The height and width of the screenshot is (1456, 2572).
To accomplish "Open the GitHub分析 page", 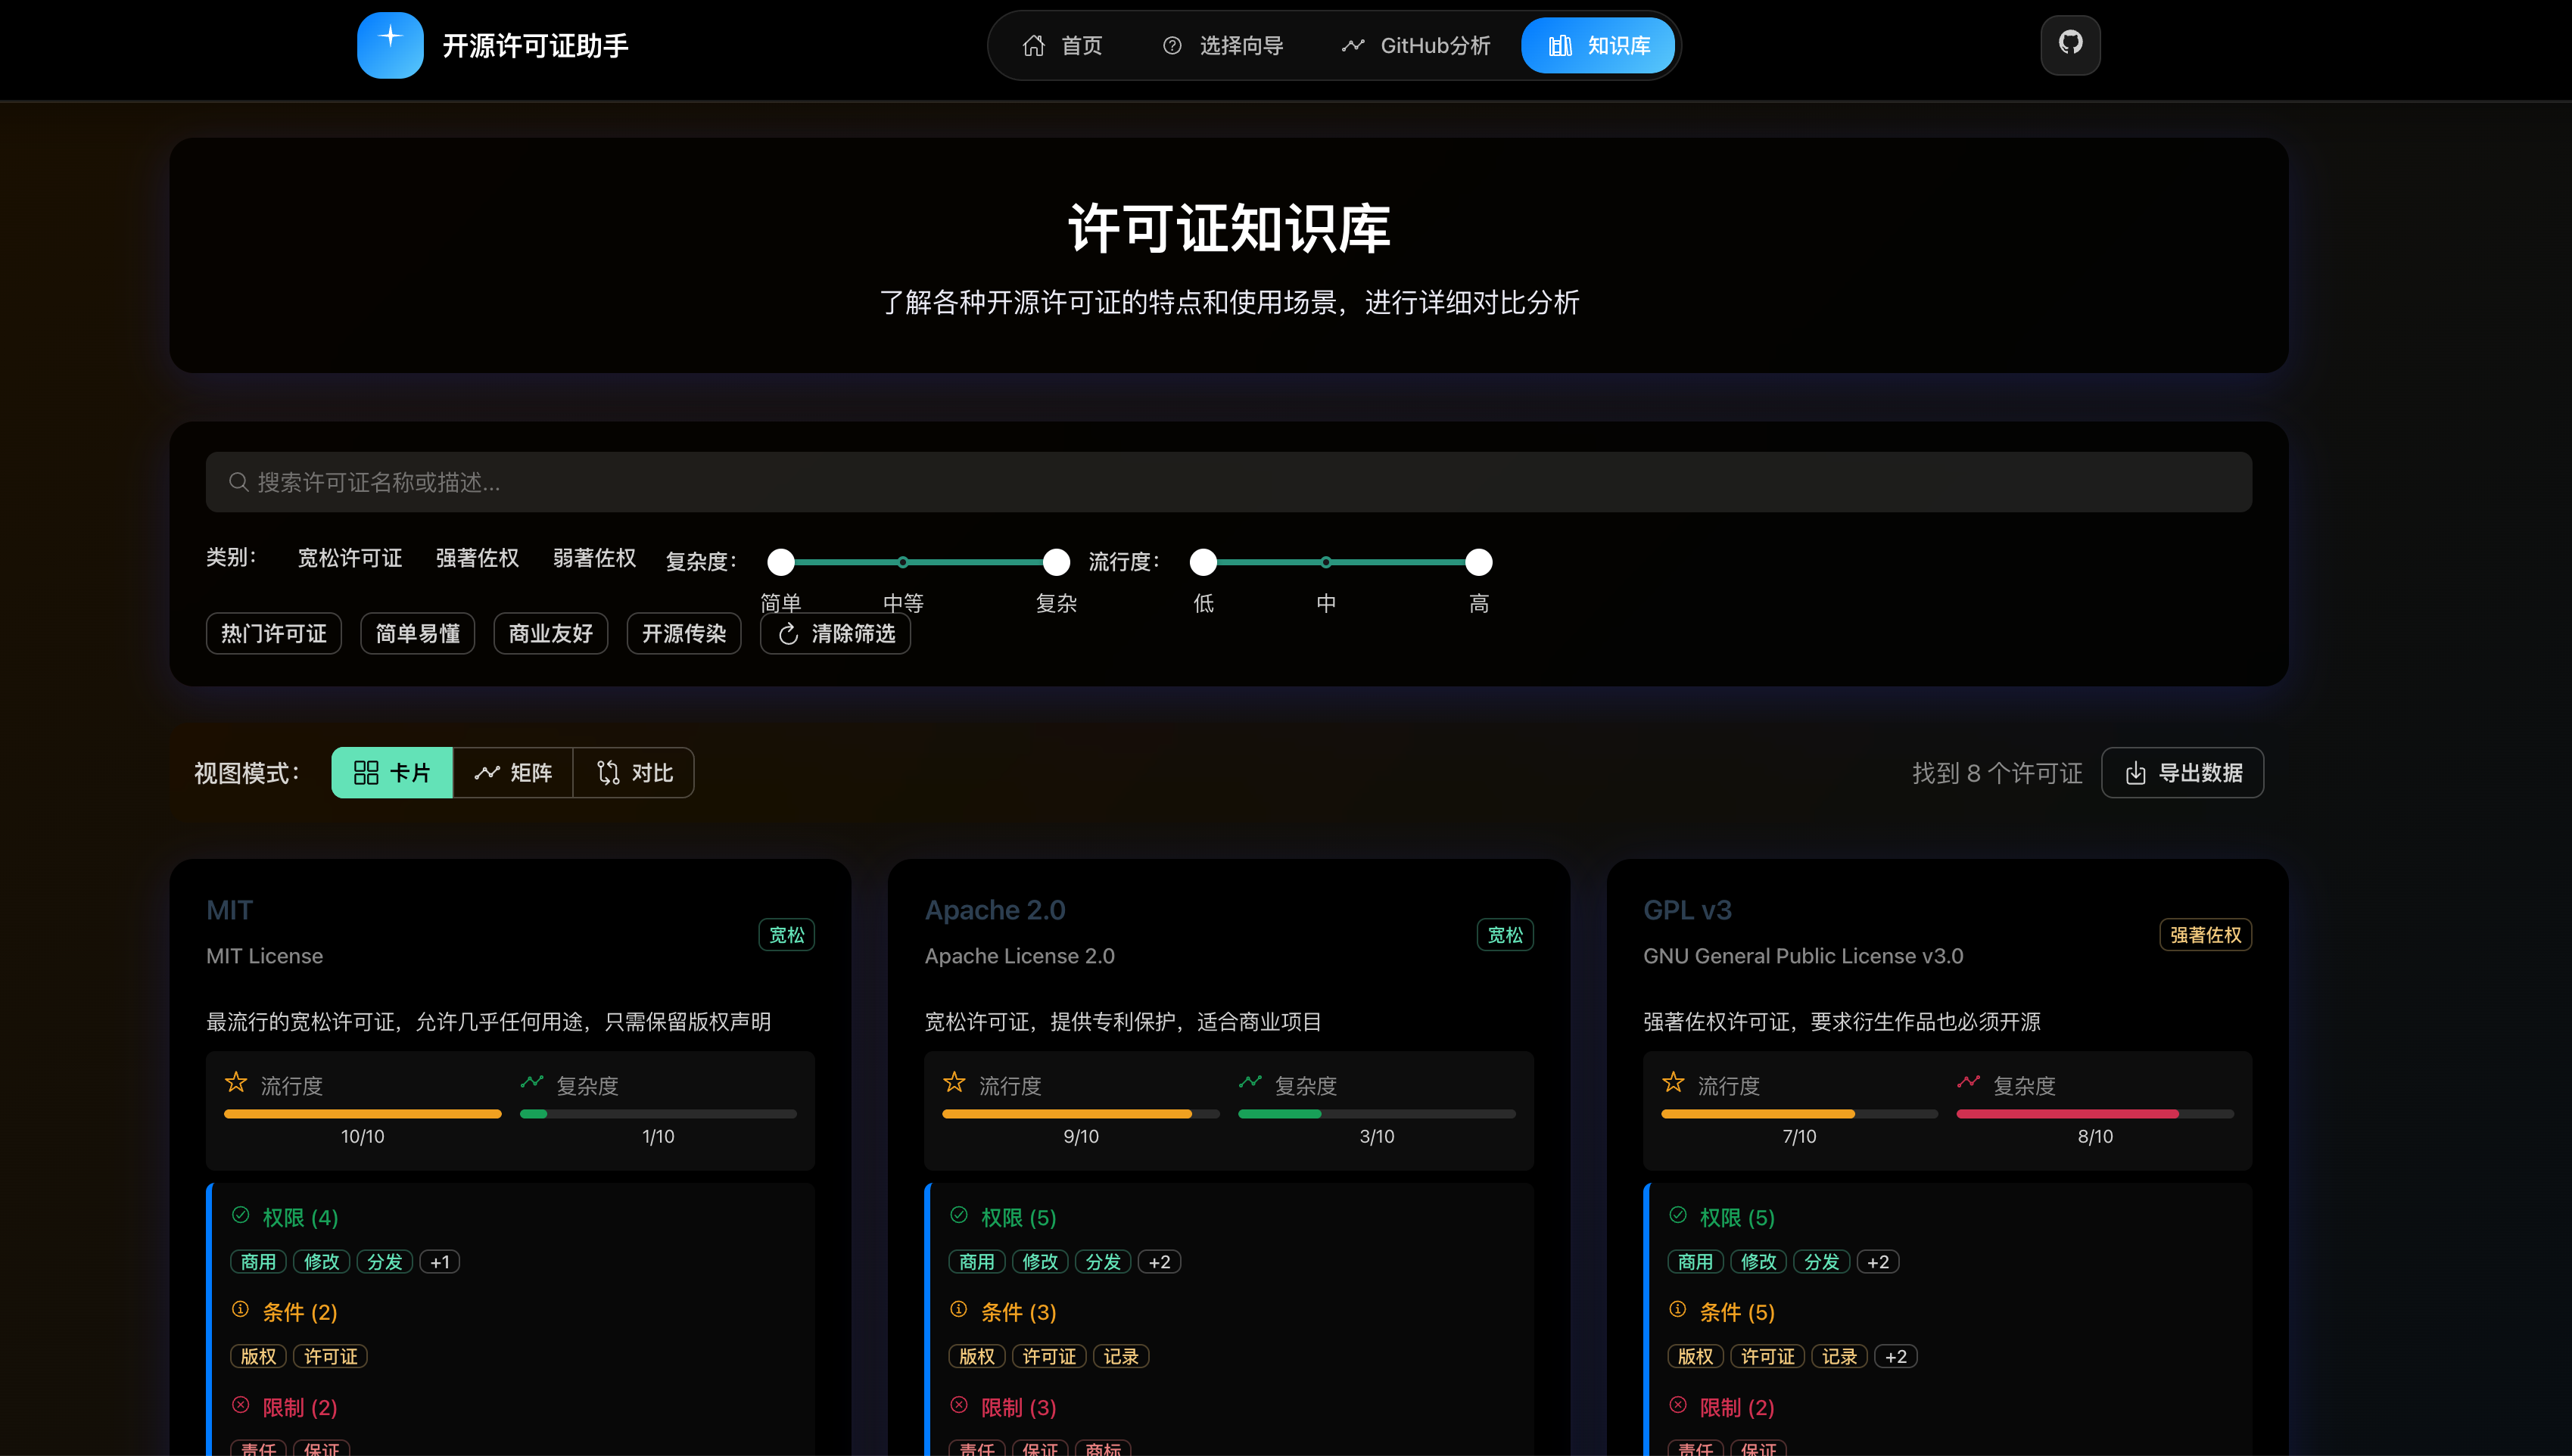I will (x=1416, y=45).
